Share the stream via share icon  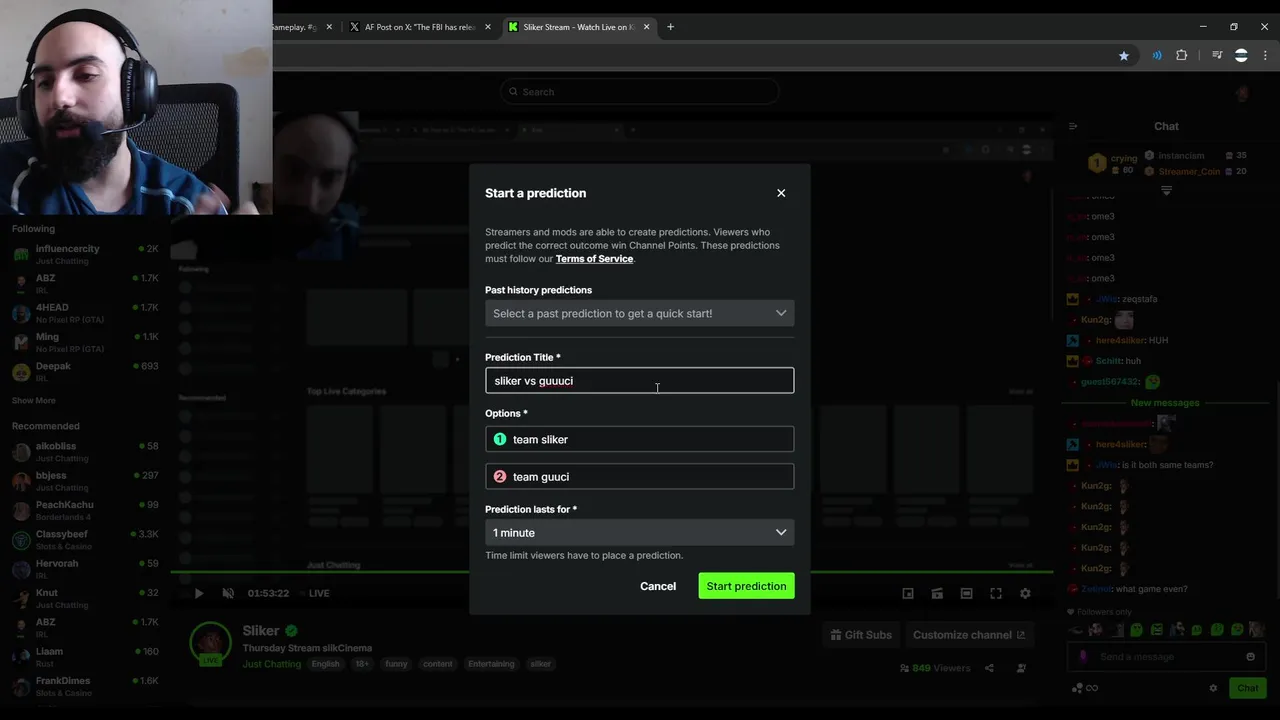[989, 668]
